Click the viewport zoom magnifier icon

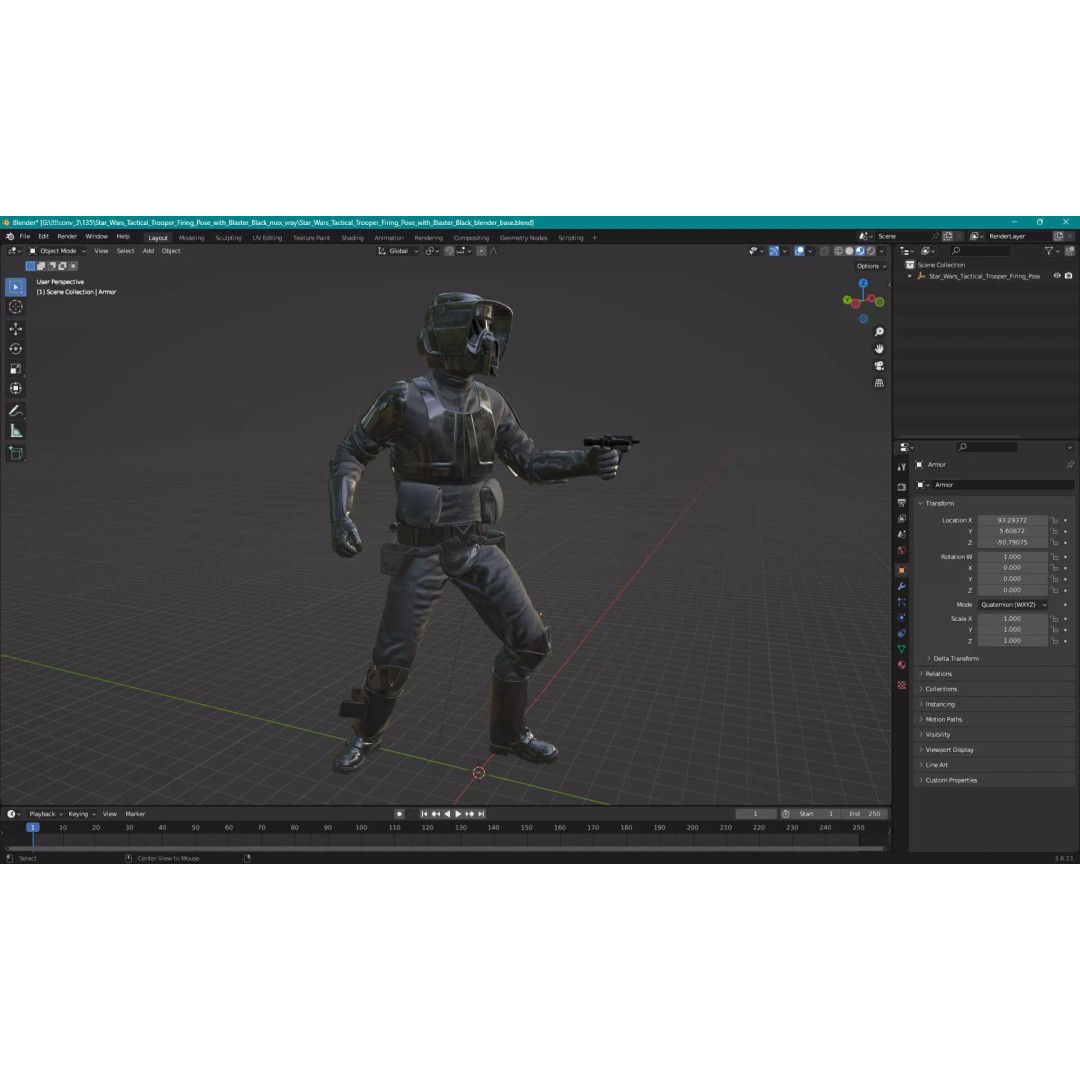point(879,332)
